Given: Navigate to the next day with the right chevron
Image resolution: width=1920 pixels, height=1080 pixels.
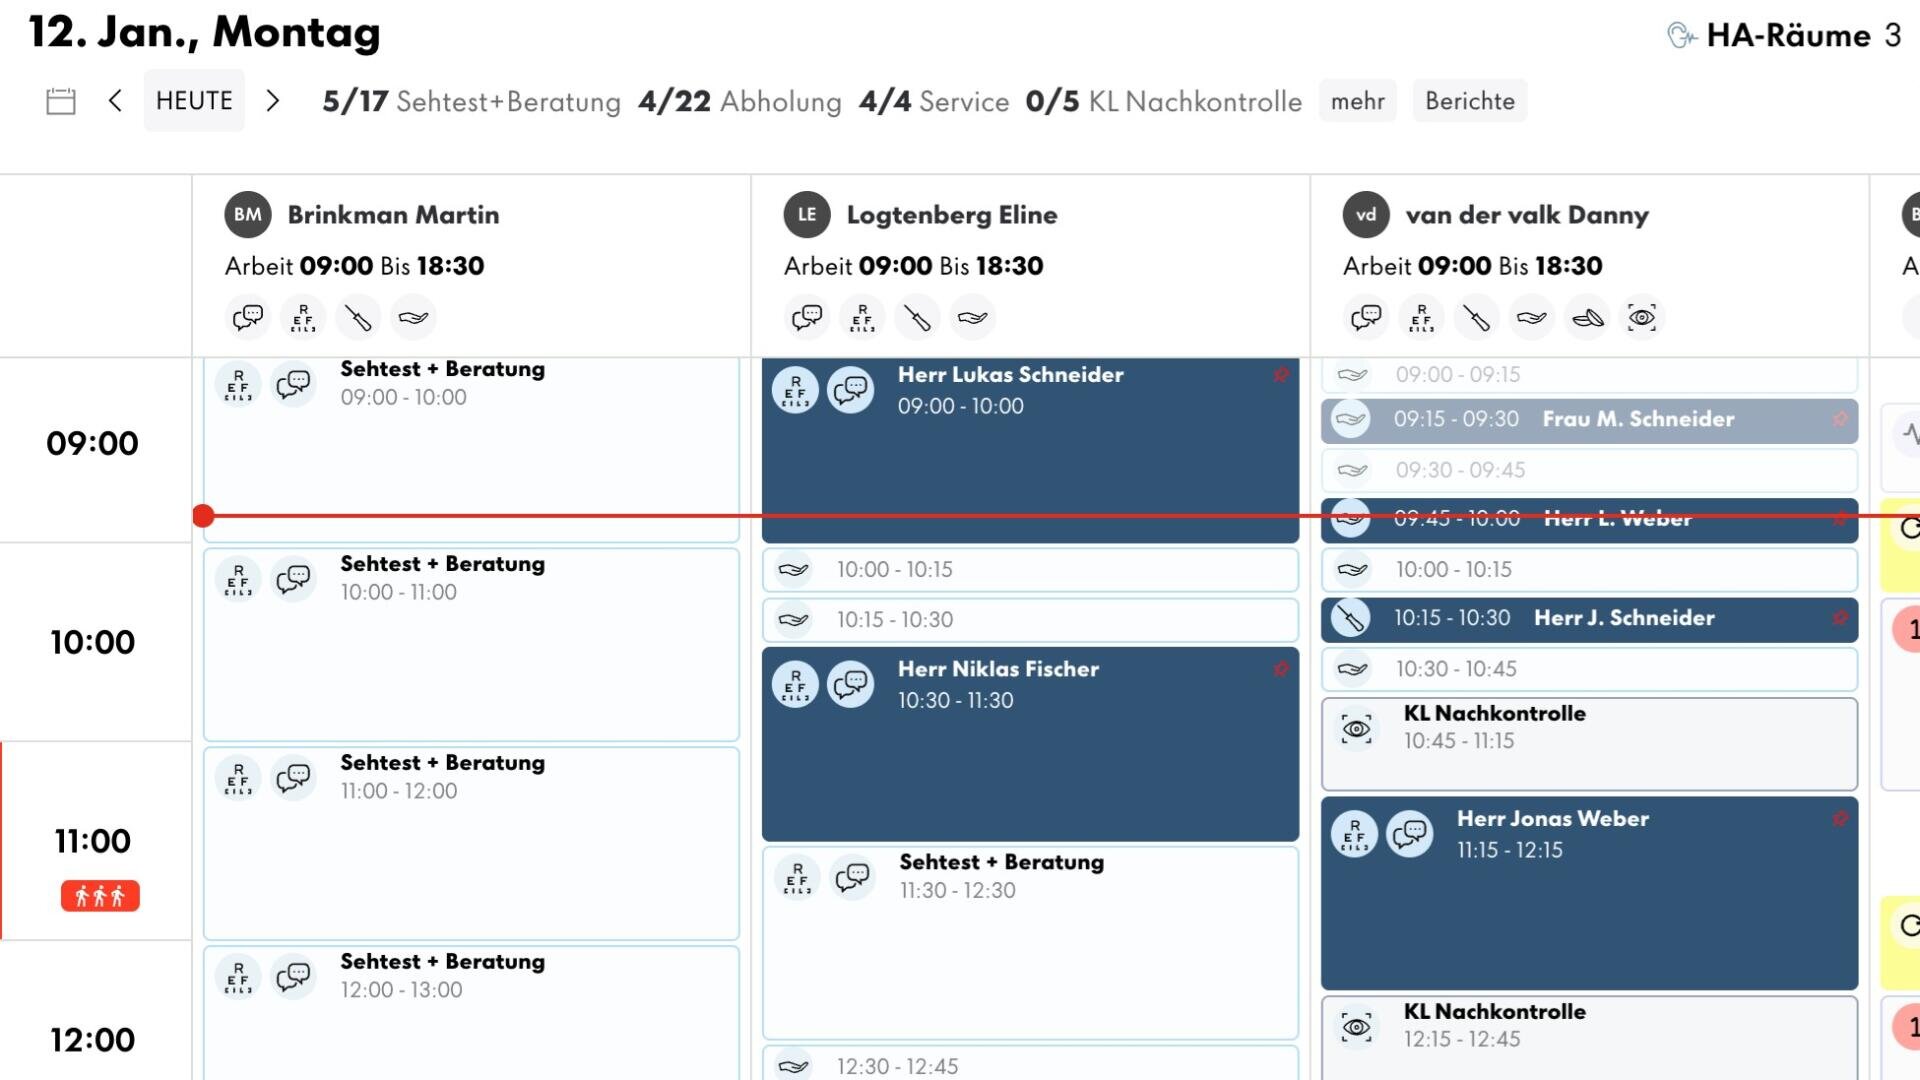Looking at the screenshot, I should tap(272, 100).
